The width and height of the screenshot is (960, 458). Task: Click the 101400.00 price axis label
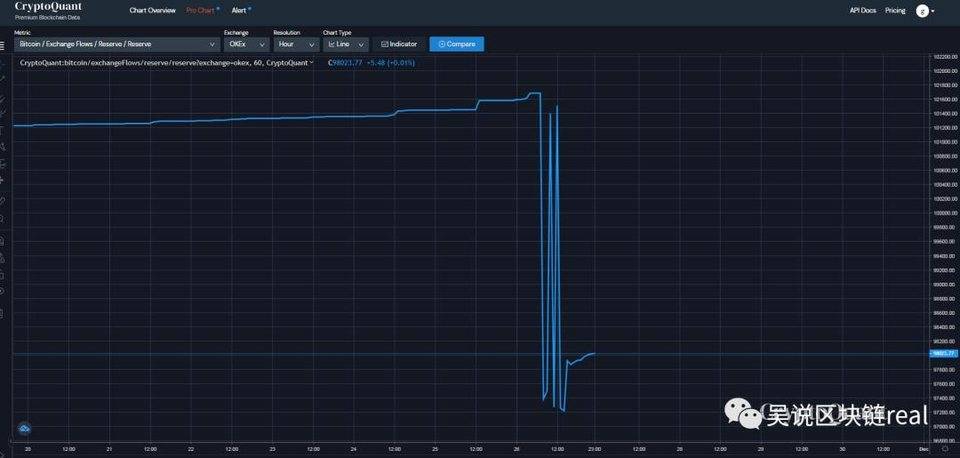click(945, 113)
